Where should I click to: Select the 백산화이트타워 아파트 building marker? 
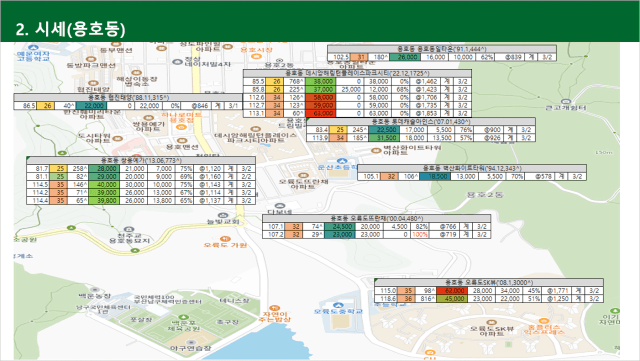[376, 150]
